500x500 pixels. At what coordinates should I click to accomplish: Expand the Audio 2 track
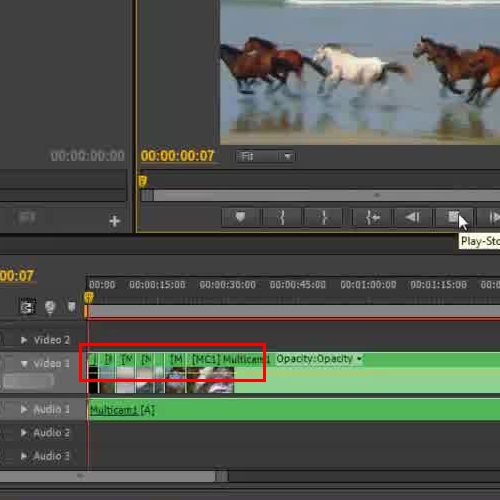coord(24,433)
